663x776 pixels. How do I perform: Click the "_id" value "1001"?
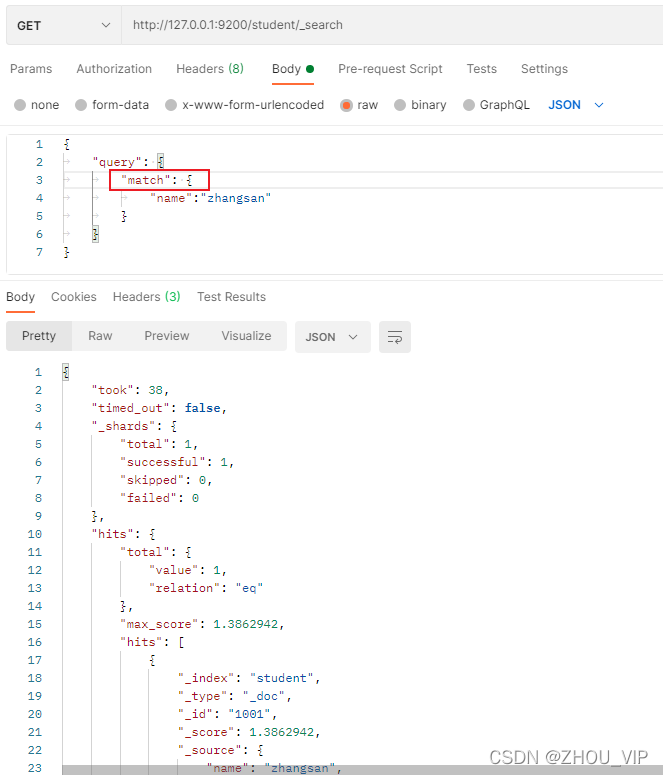pyautogui.click(x=249, y=714)
